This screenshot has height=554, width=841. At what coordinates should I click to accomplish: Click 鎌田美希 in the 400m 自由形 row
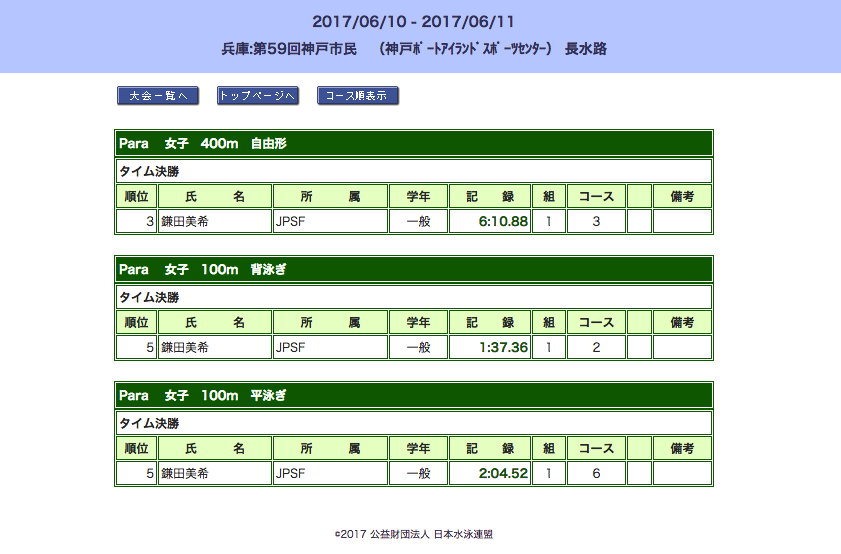click(x=185, y=221)
